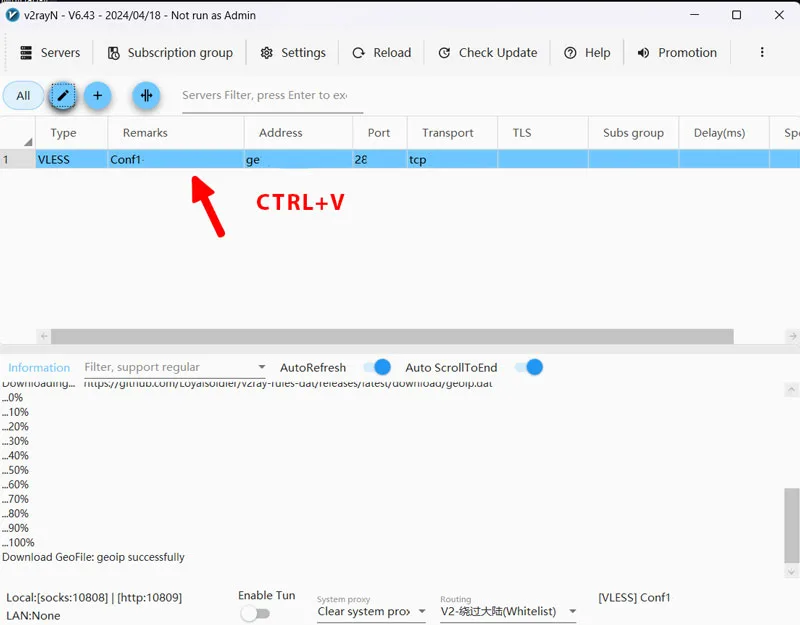Click the pencil edit icon button
The image size is (800, 625).
pyautogui.click(x=62, y=96)
